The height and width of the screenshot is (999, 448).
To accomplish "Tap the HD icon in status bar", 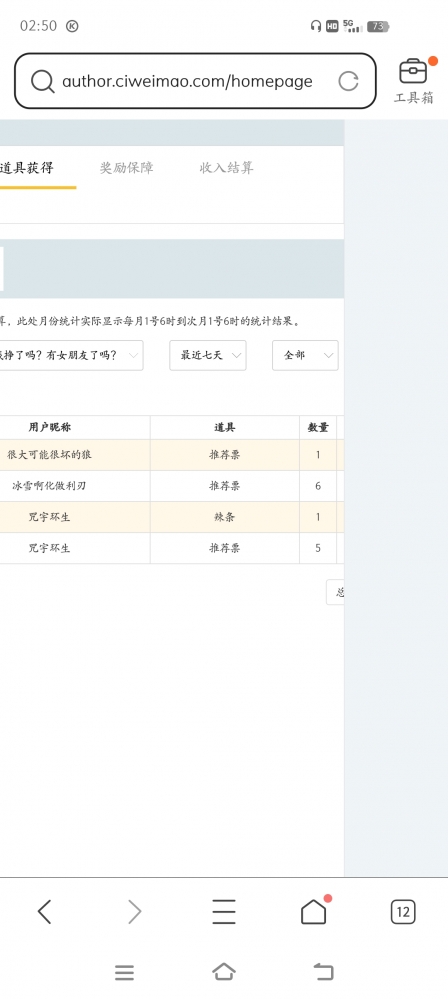I will click(332, 26).
